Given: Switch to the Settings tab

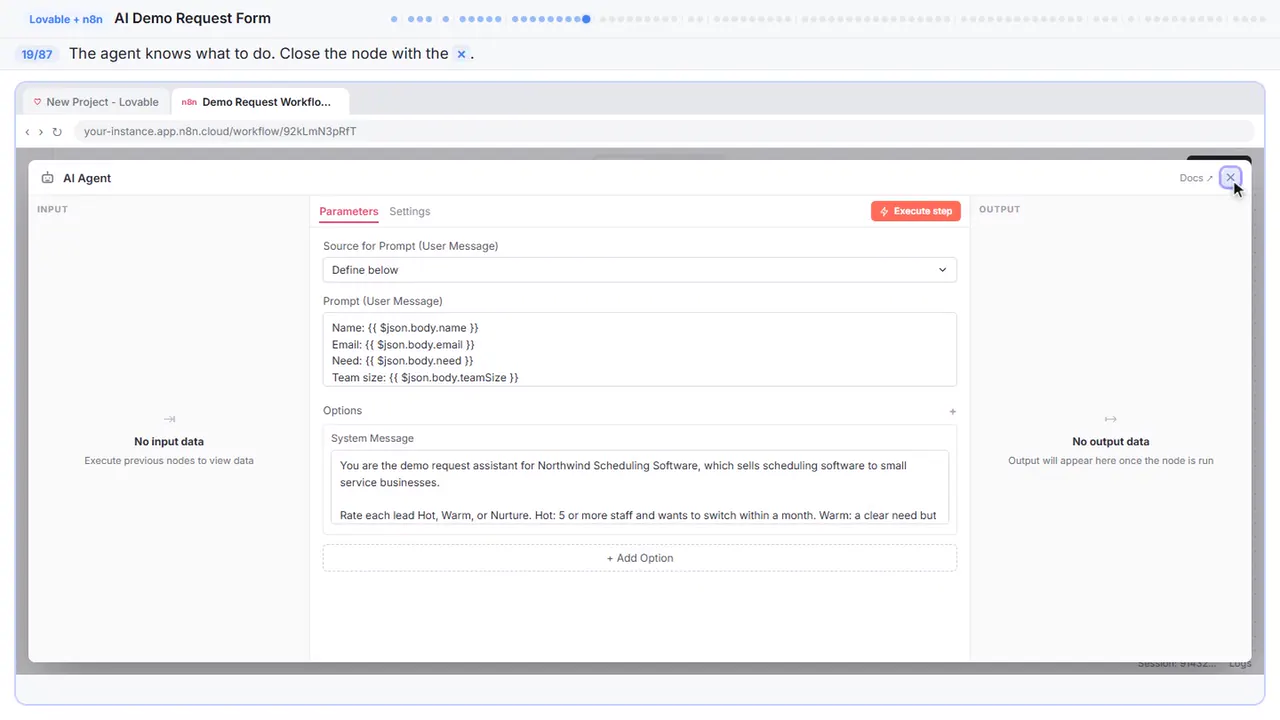Looking at the screenshot, I should (410, 211).
